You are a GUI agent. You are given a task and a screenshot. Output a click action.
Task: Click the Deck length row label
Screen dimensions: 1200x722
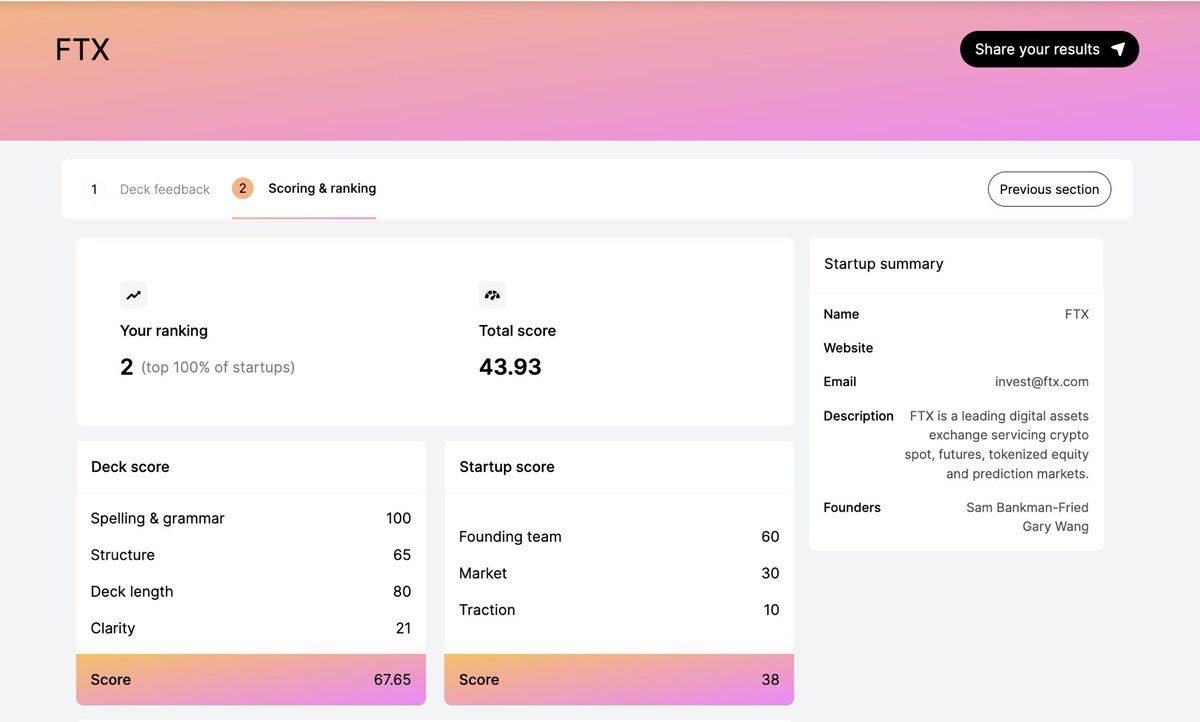pos(132,592)
